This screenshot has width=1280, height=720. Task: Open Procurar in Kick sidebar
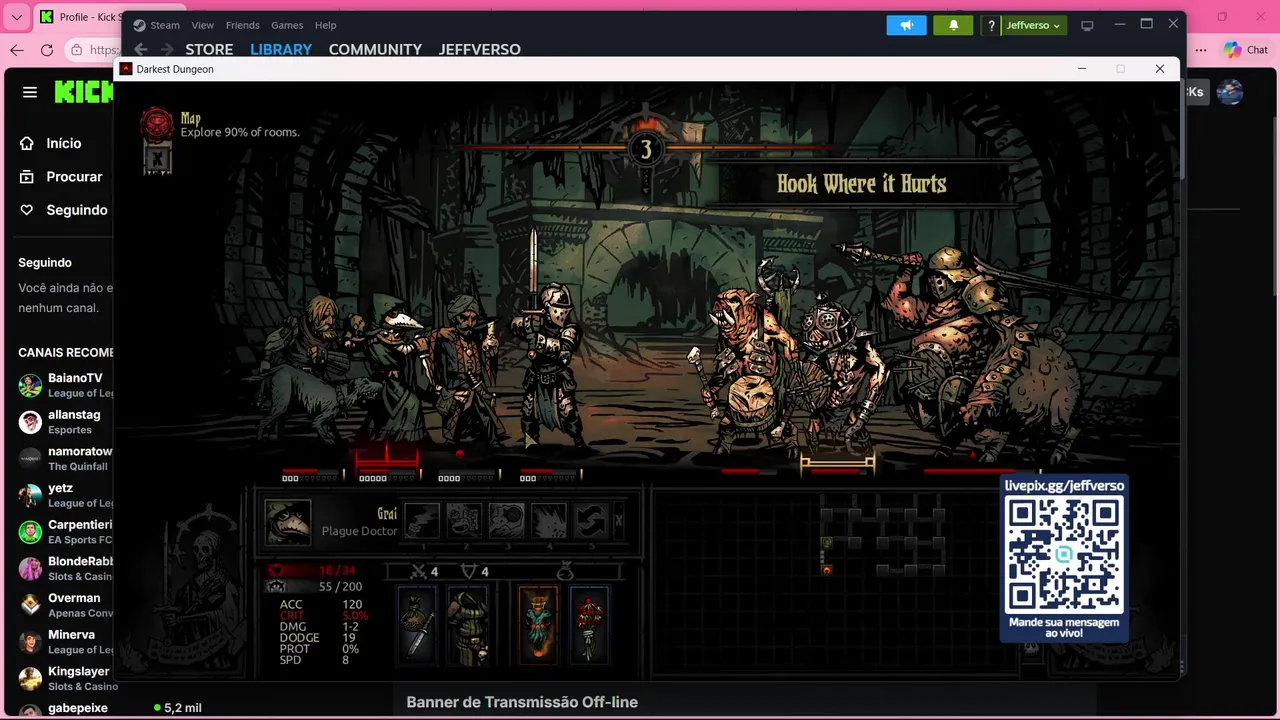point(63,176)
